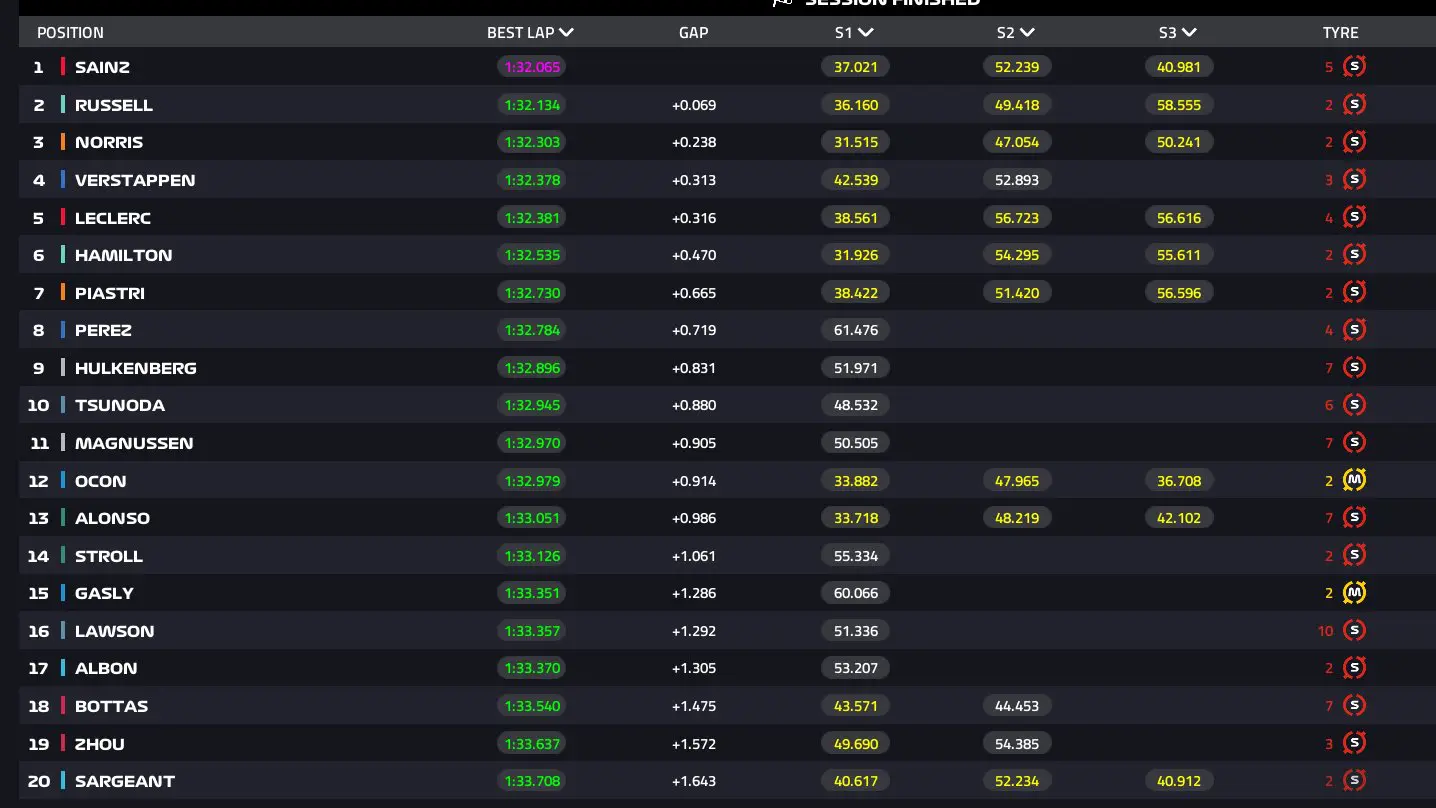
Task: Select driver name ALONSO
Action: click(x=112, y=518)
